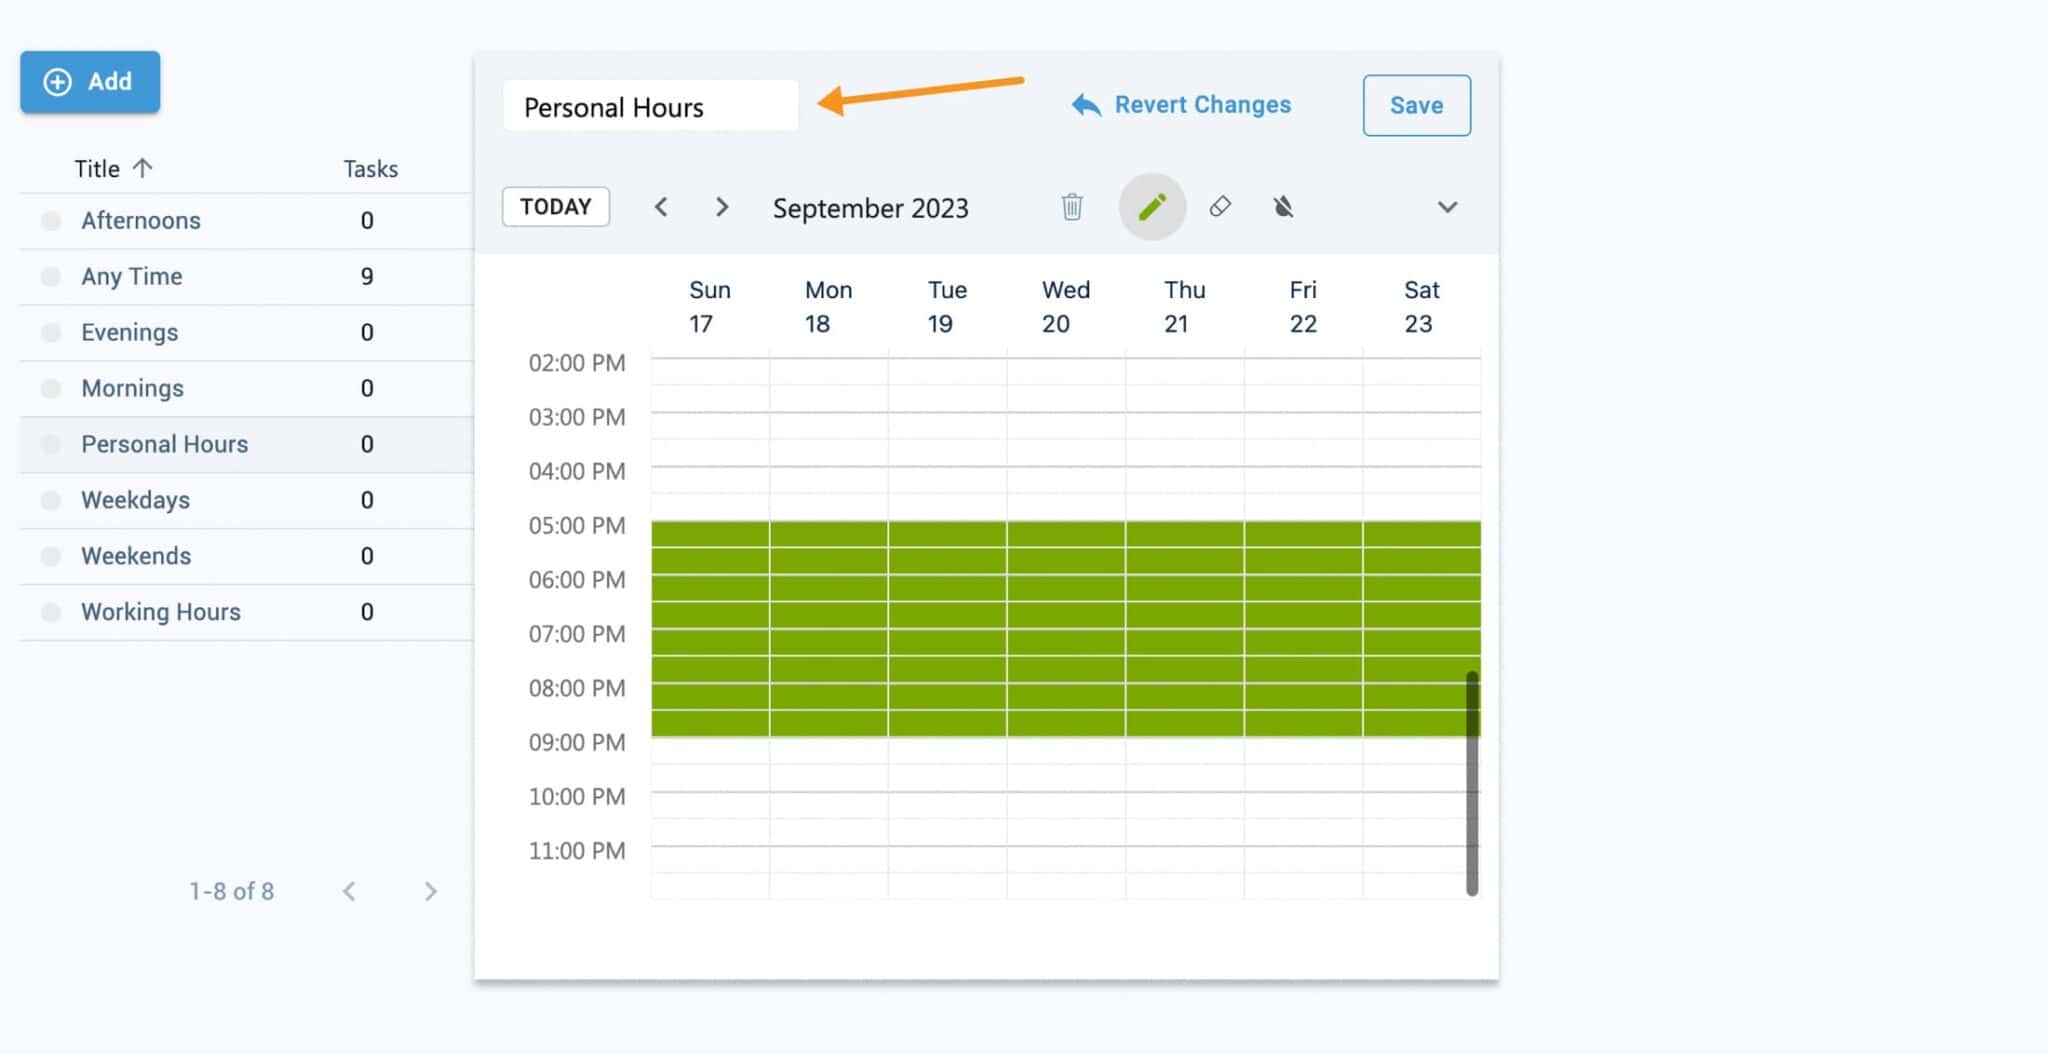
Task: Toggle the Weekends radio circle
Action: [x=51, y=556]
